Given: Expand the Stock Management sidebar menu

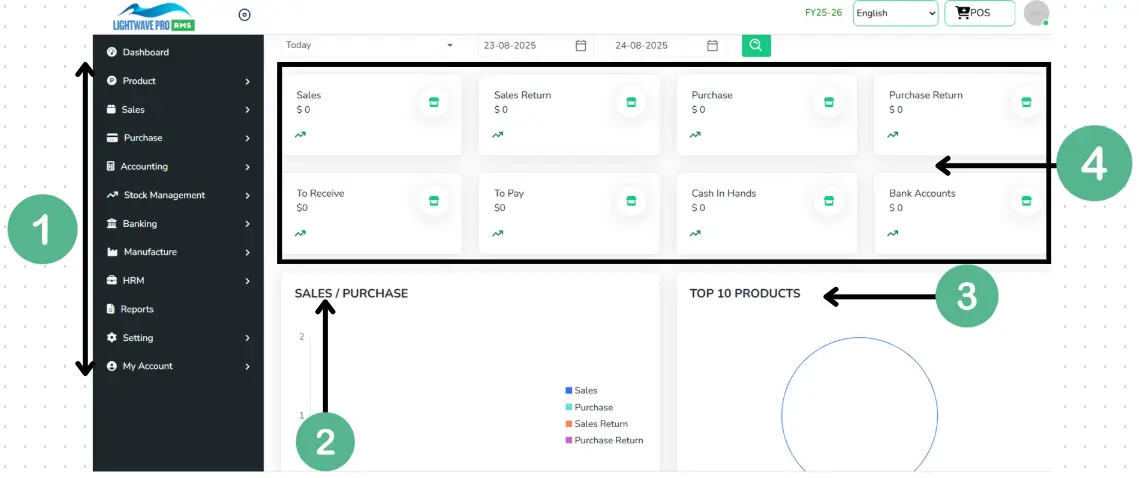Looking at the screenshot, I should click(x=164, y=195).
